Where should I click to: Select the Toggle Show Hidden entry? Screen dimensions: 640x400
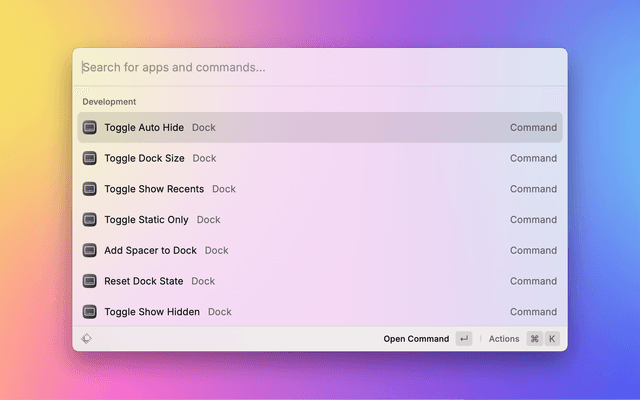(x=152, y=312)
